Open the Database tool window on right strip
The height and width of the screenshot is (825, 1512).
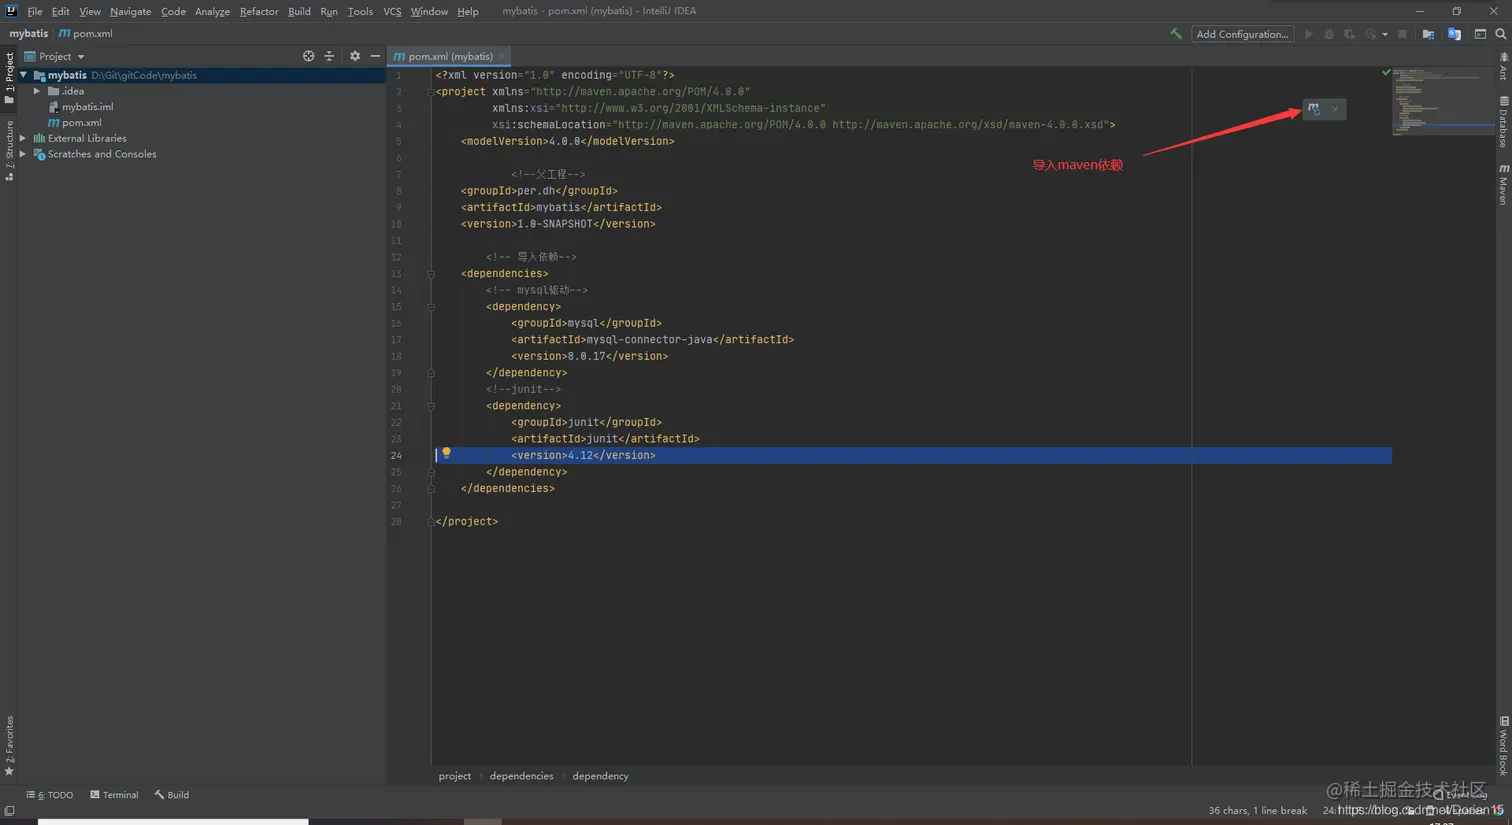(x=1503, y=121)
